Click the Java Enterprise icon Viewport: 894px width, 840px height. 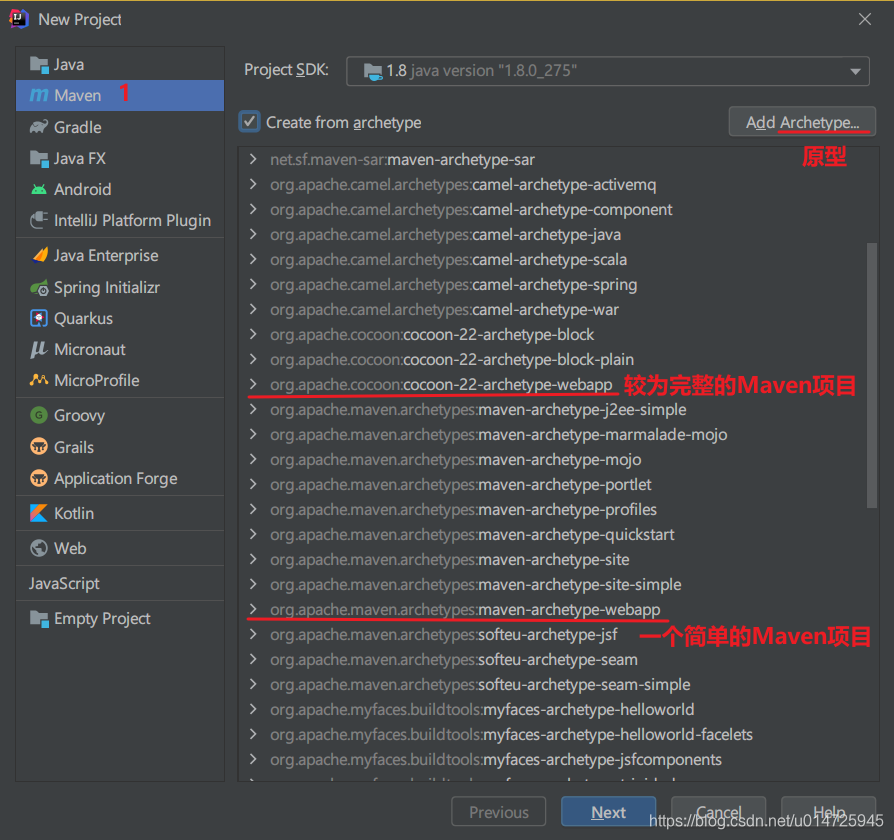40,255
